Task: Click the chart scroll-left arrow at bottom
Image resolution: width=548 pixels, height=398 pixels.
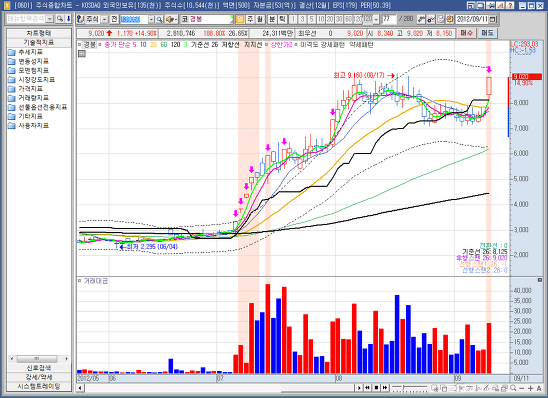Action: point(80,388)
